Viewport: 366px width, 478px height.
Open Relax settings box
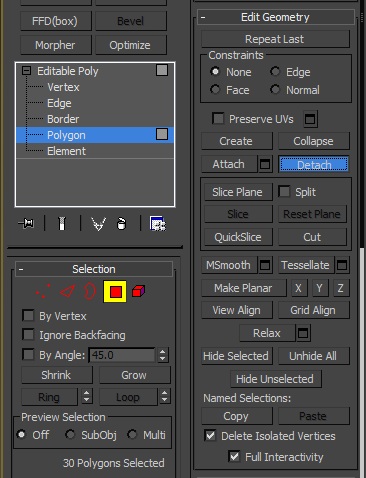click(303, 333)
